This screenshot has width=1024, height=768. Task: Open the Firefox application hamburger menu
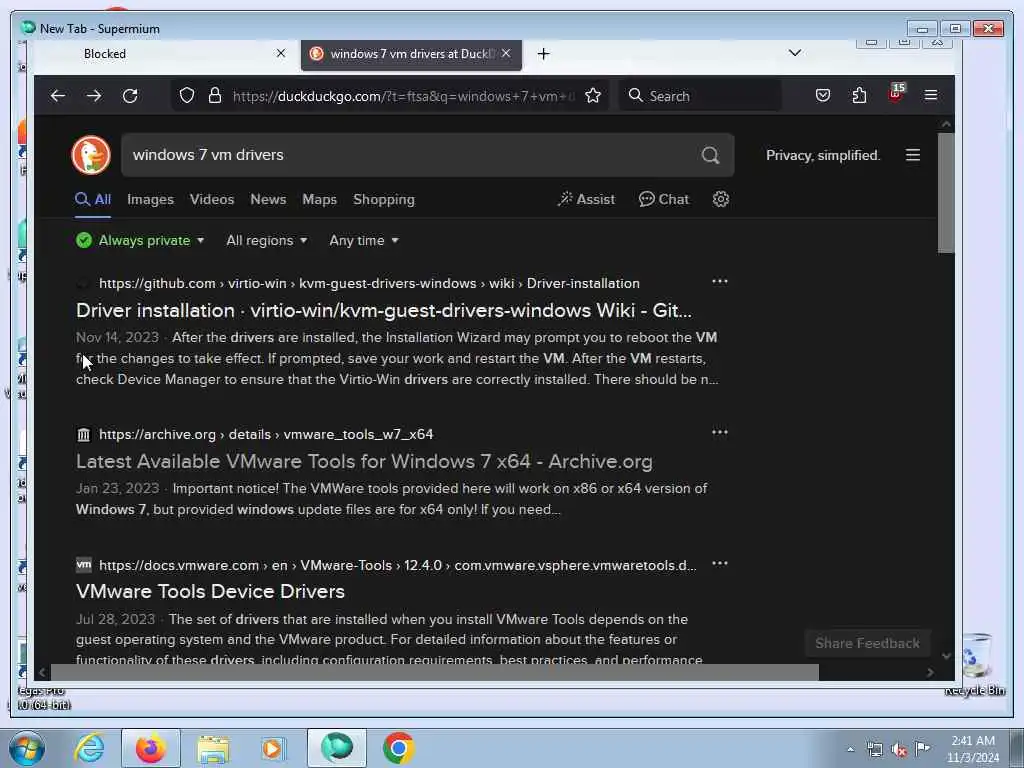(x=931, y=96)
